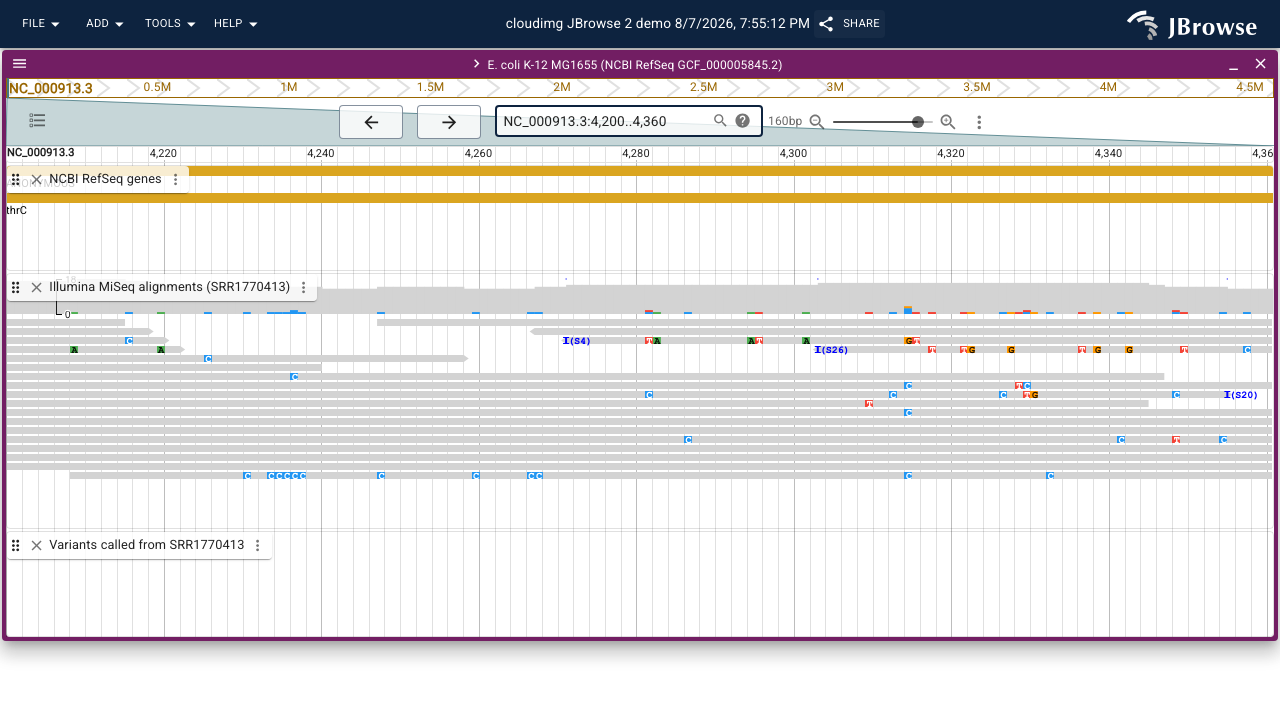
Task: Close the NCBI RefSeq genes track
Action: 36,179
